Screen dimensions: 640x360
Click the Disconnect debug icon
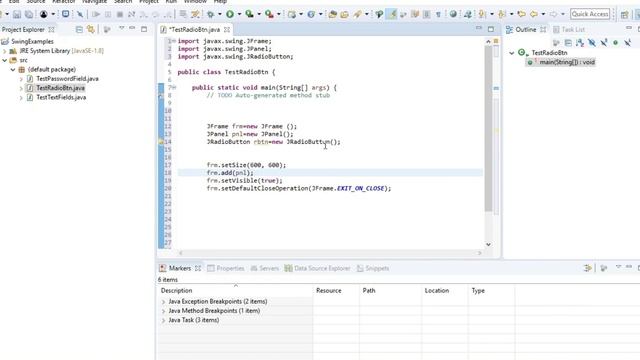pyautogui.click(x=131, y=14)
